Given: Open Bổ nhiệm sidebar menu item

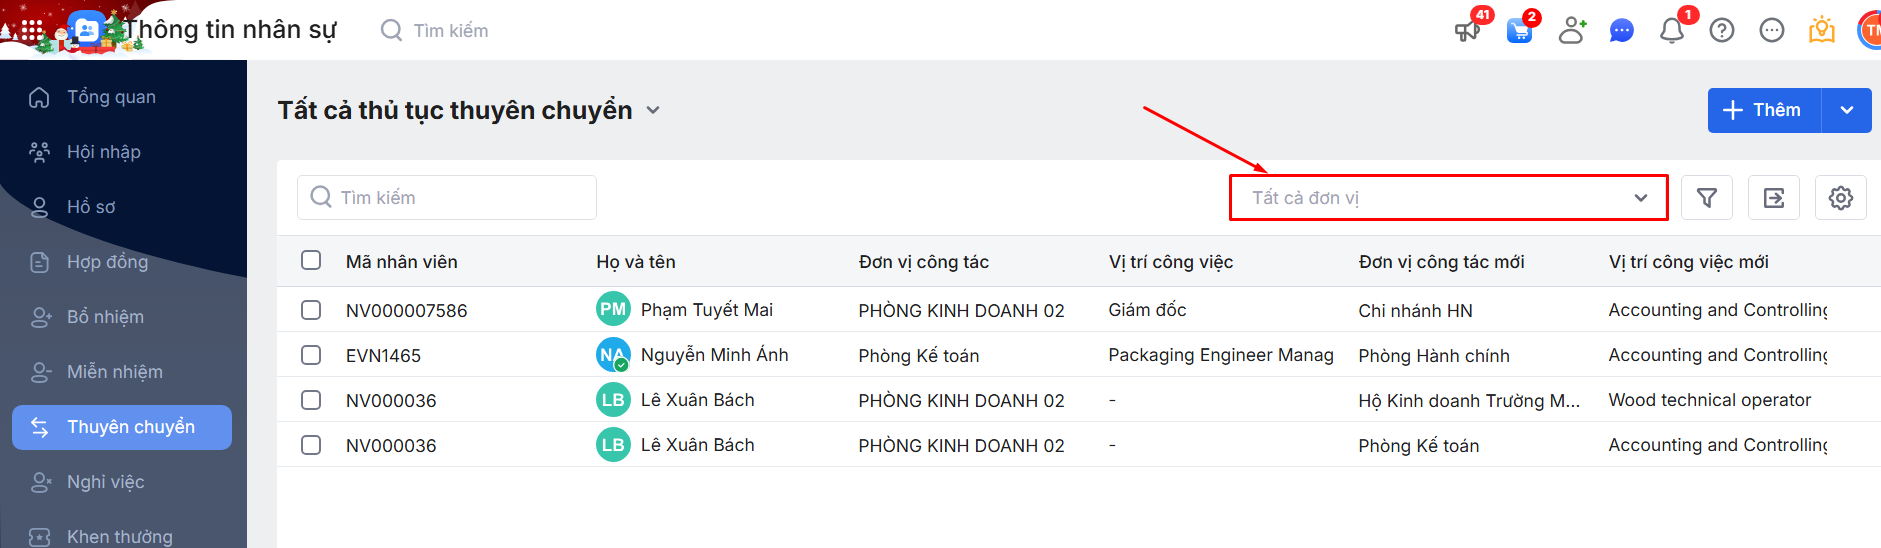Looking at the screenshot, I should tap(105, 317).
